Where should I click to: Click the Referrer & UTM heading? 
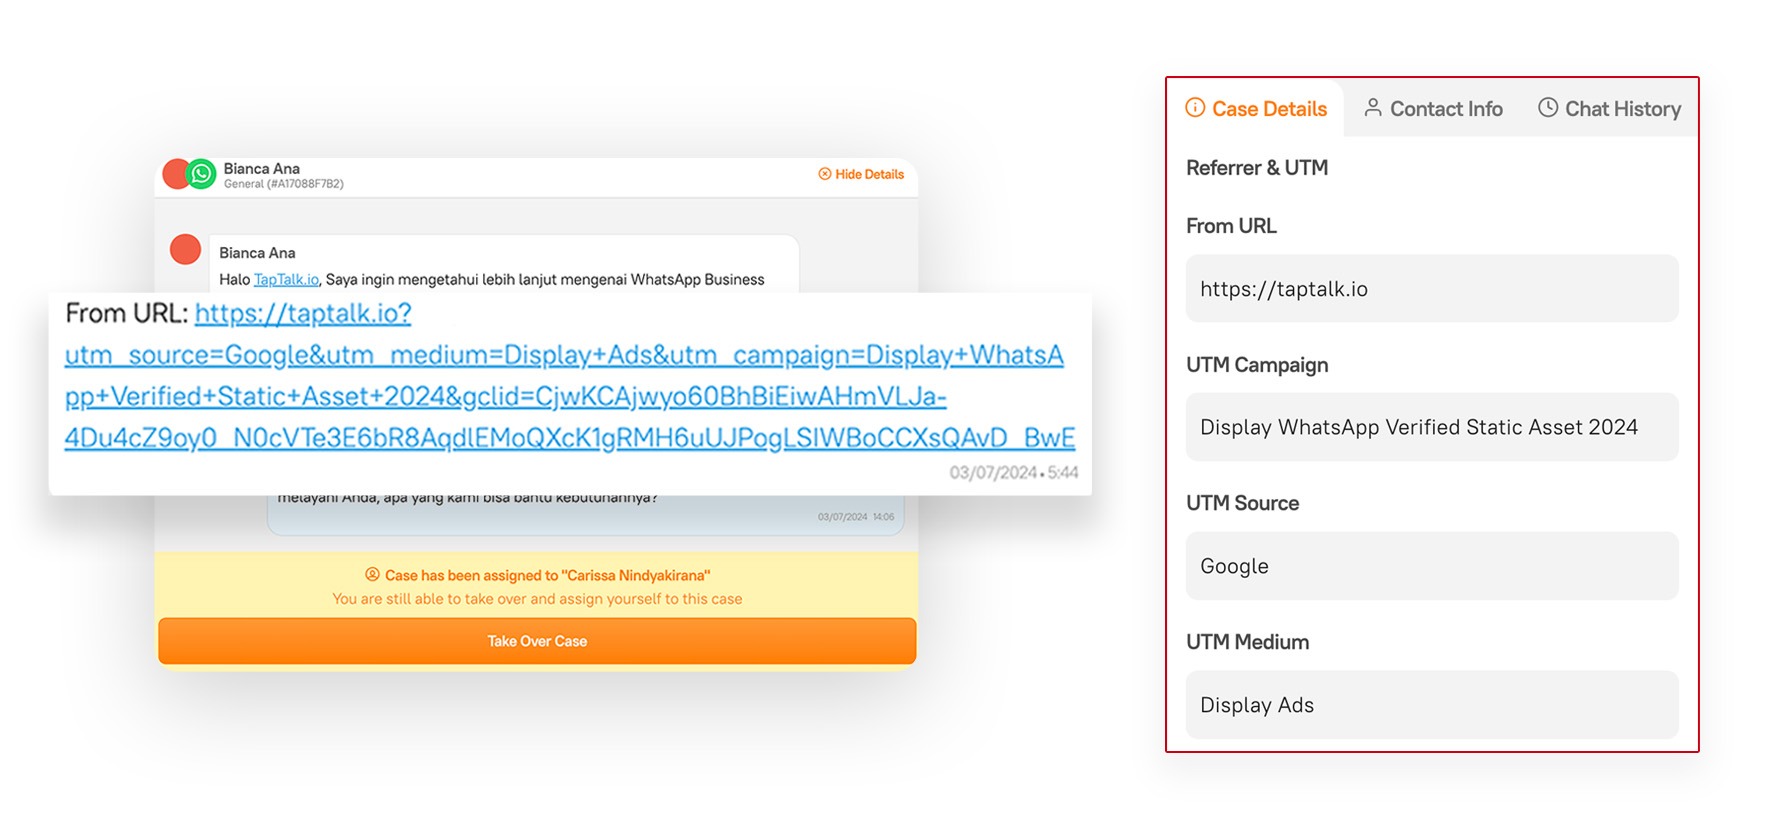coord(1257,168)
